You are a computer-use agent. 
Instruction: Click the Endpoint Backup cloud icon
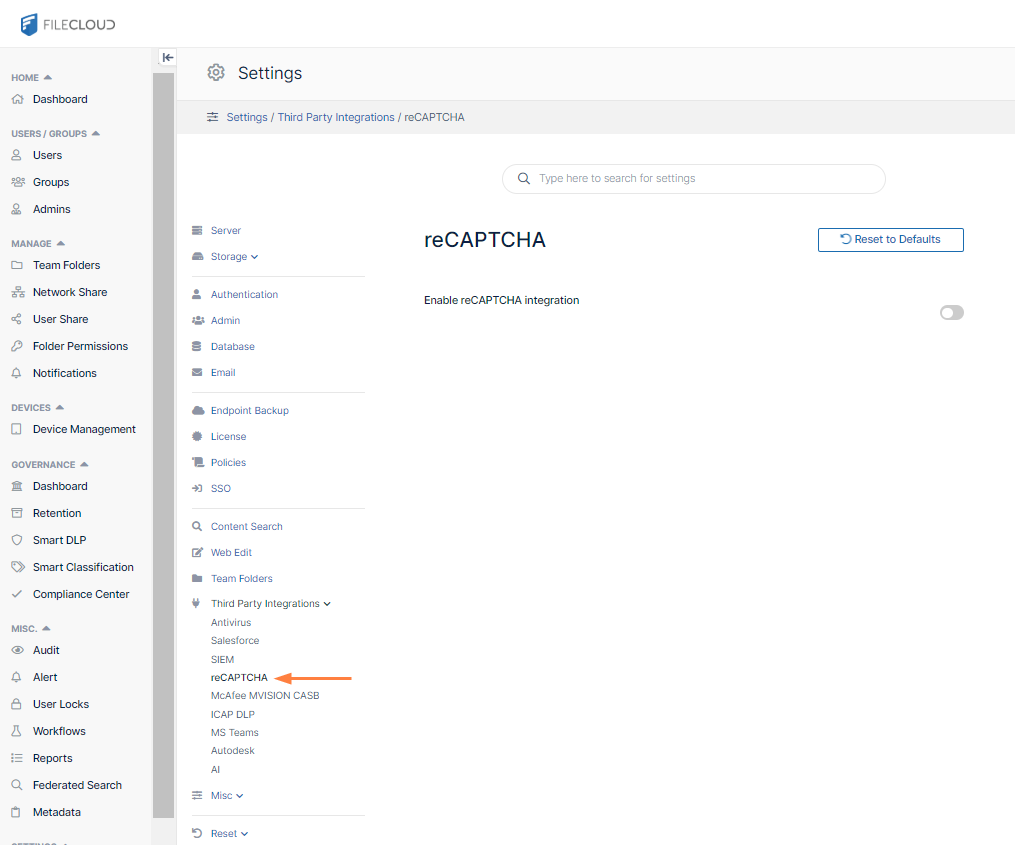tap(198, 411)
